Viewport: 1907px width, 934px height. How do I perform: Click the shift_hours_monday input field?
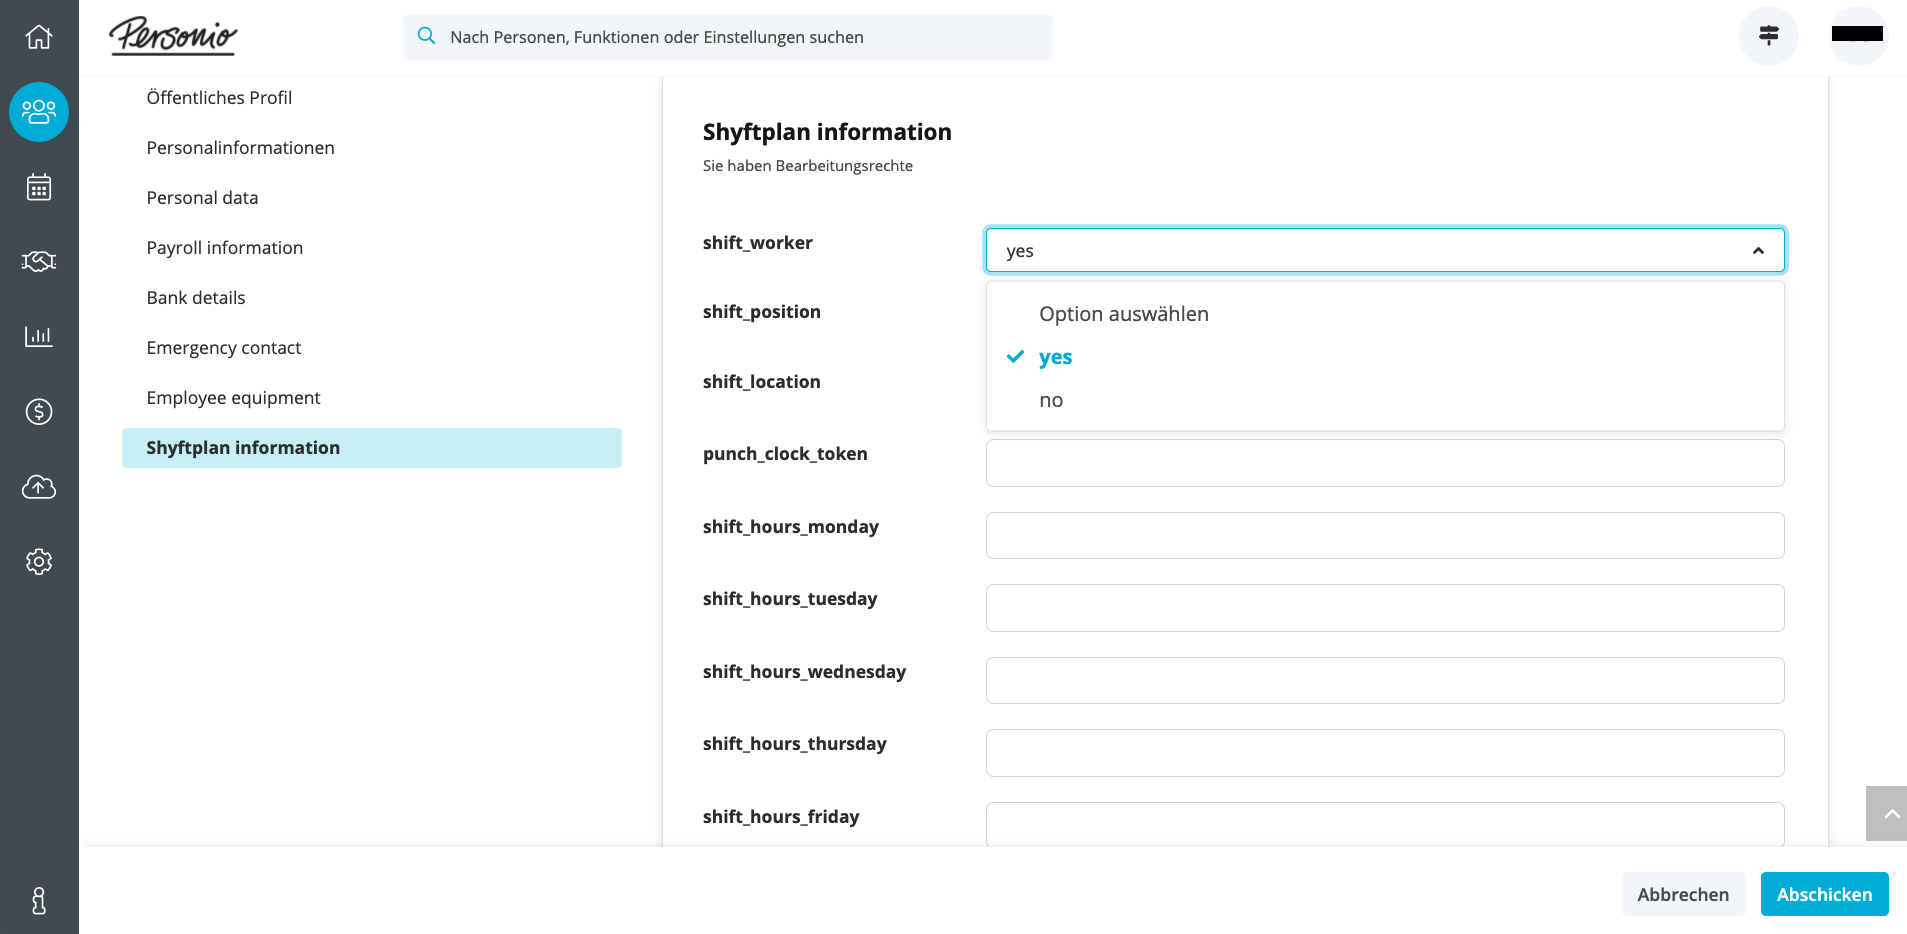[1385, 535]
